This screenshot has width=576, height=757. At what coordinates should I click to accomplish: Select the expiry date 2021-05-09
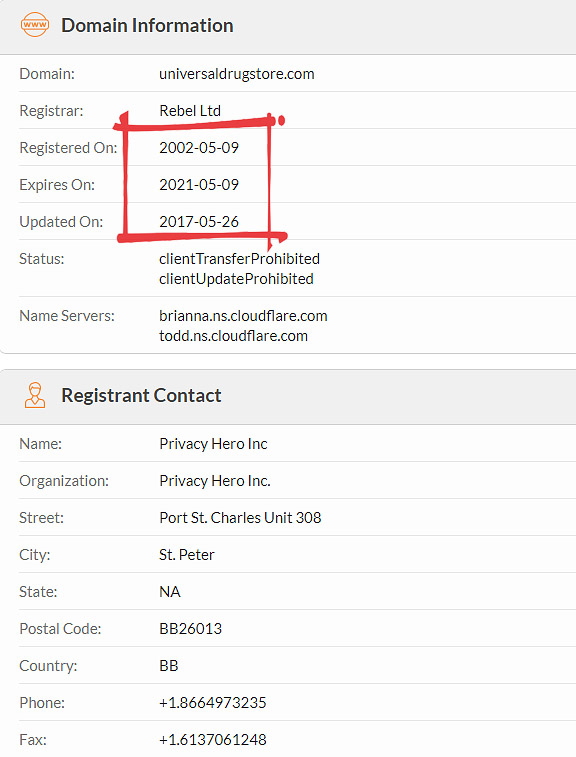point(199,184)
